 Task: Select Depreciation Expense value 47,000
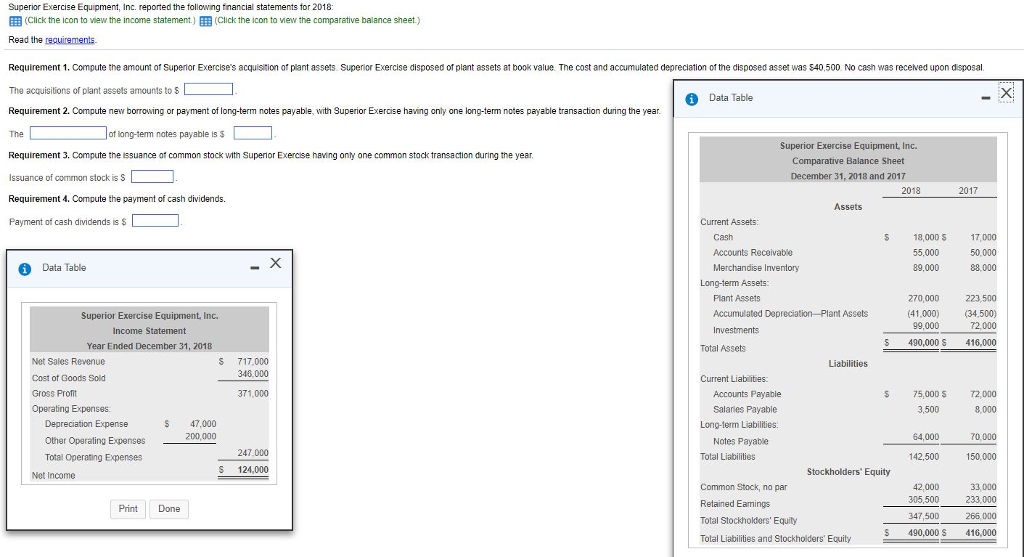pos(203,424)
